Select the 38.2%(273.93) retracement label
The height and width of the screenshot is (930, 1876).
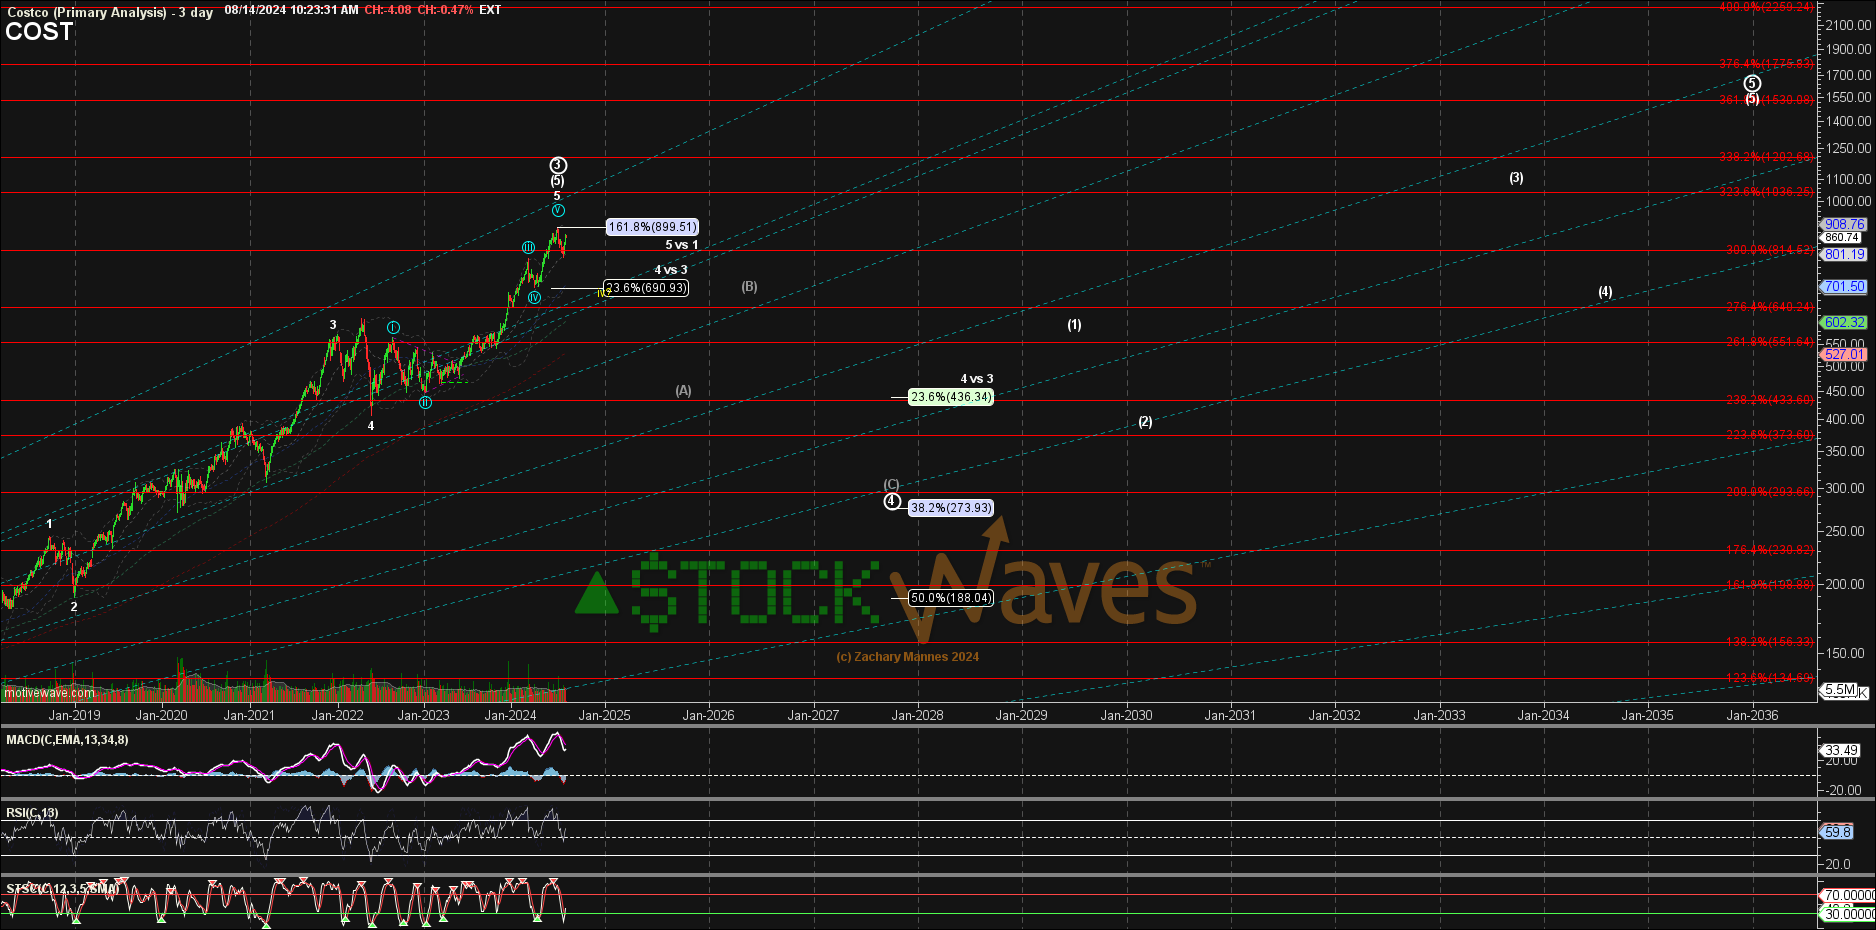coord(951,508)
